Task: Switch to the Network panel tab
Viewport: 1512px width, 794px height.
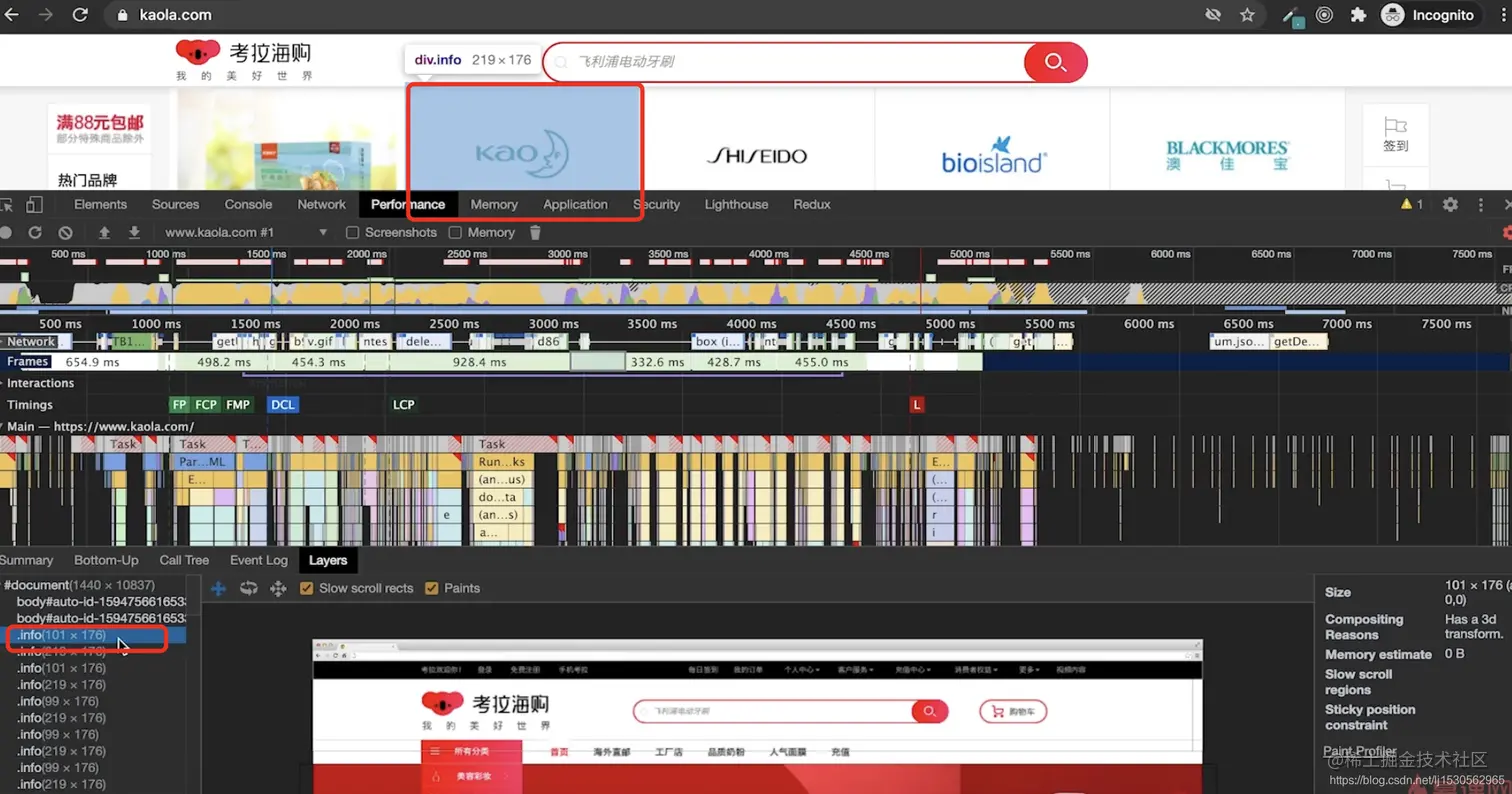Action: (321, 204)
